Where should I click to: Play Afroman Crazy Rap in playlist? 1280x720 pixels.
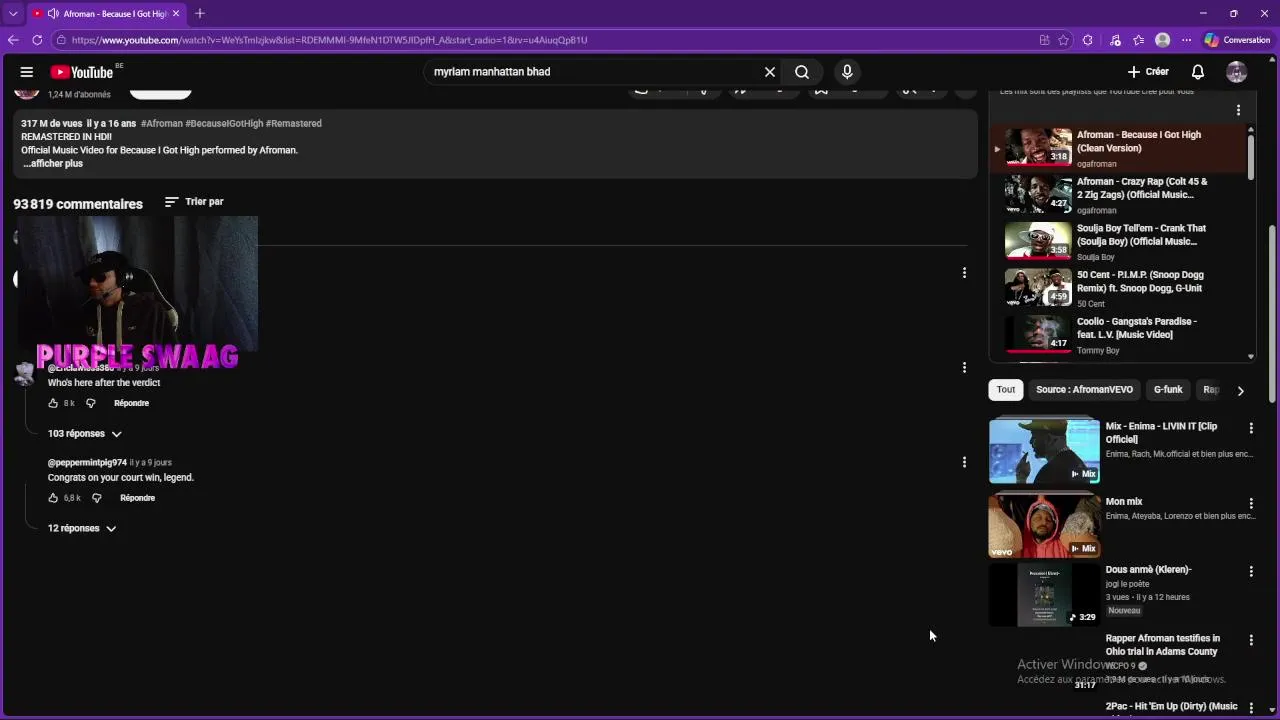[x=1117, y=195]
